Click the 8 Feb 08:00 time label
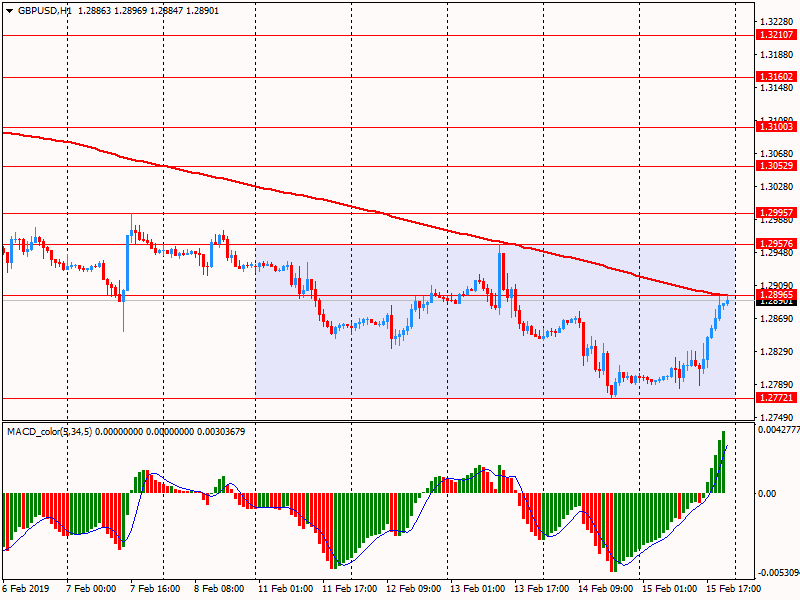Viewport: 800px width, 600px height. tap(219, 588)
